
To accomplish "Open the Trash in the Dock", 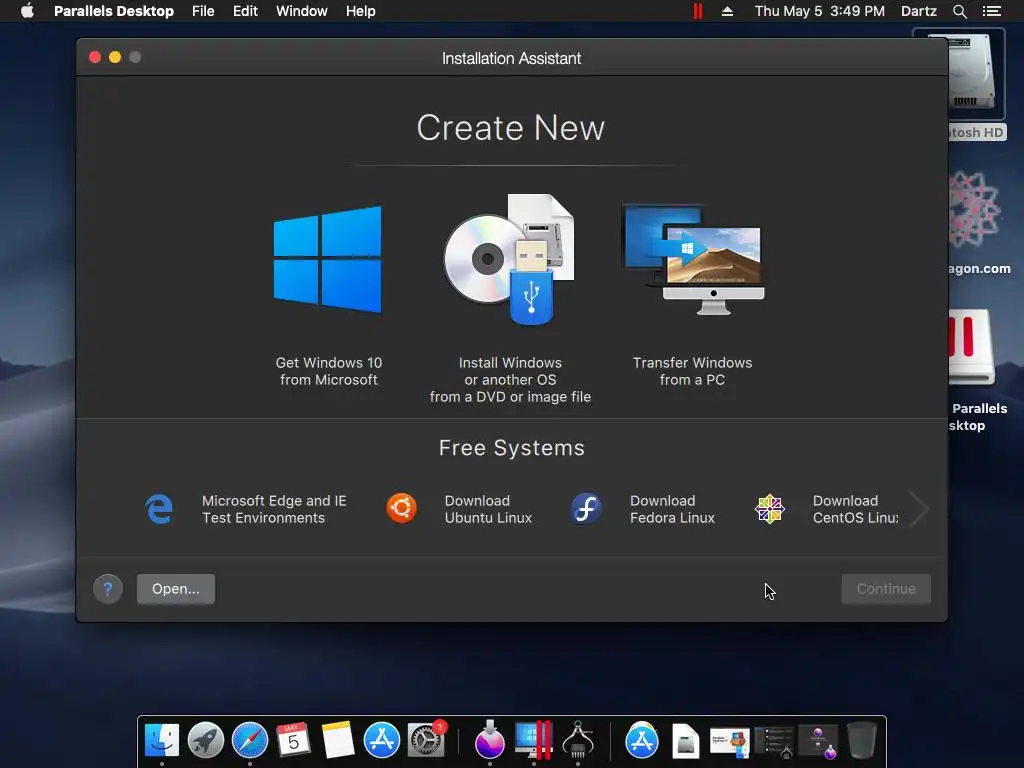I will pyautogui.click(x=861, y=741).
